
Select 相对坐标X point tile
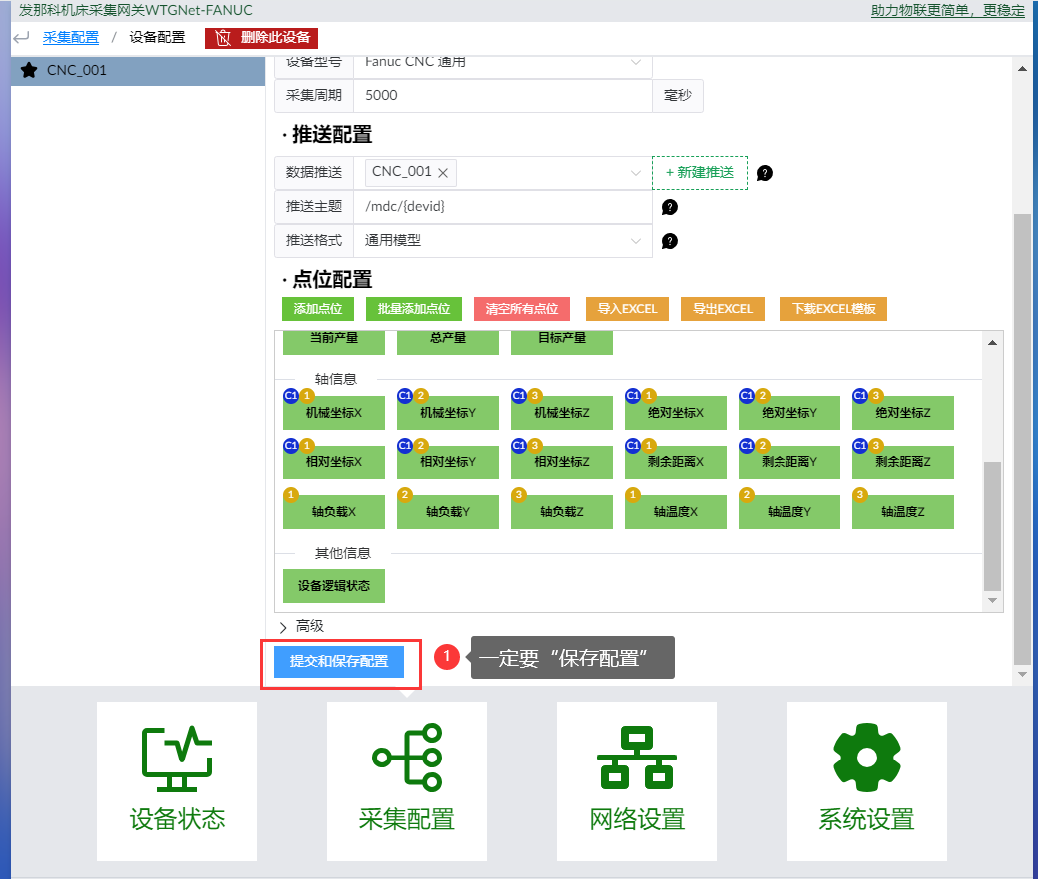(334, 462)
